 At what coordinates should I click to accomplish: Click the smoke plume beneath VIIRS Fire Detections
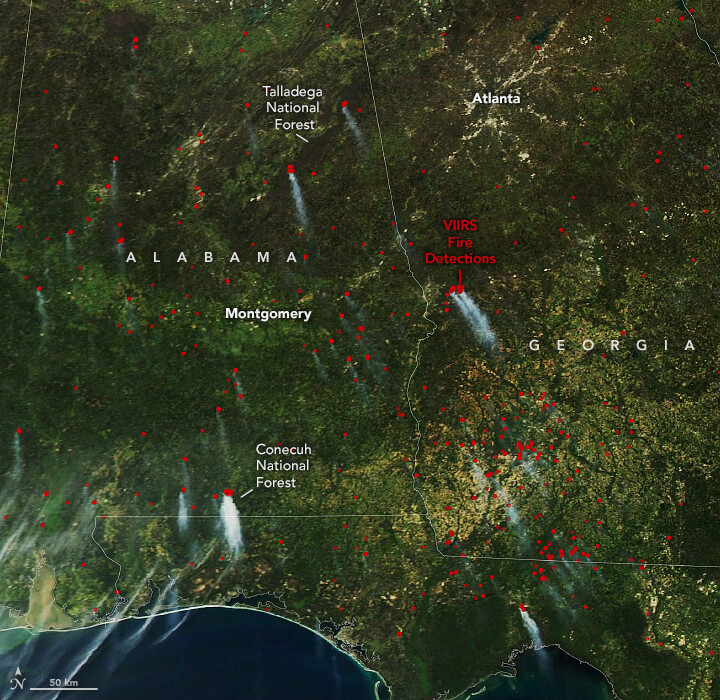click(x=475, y=320)
